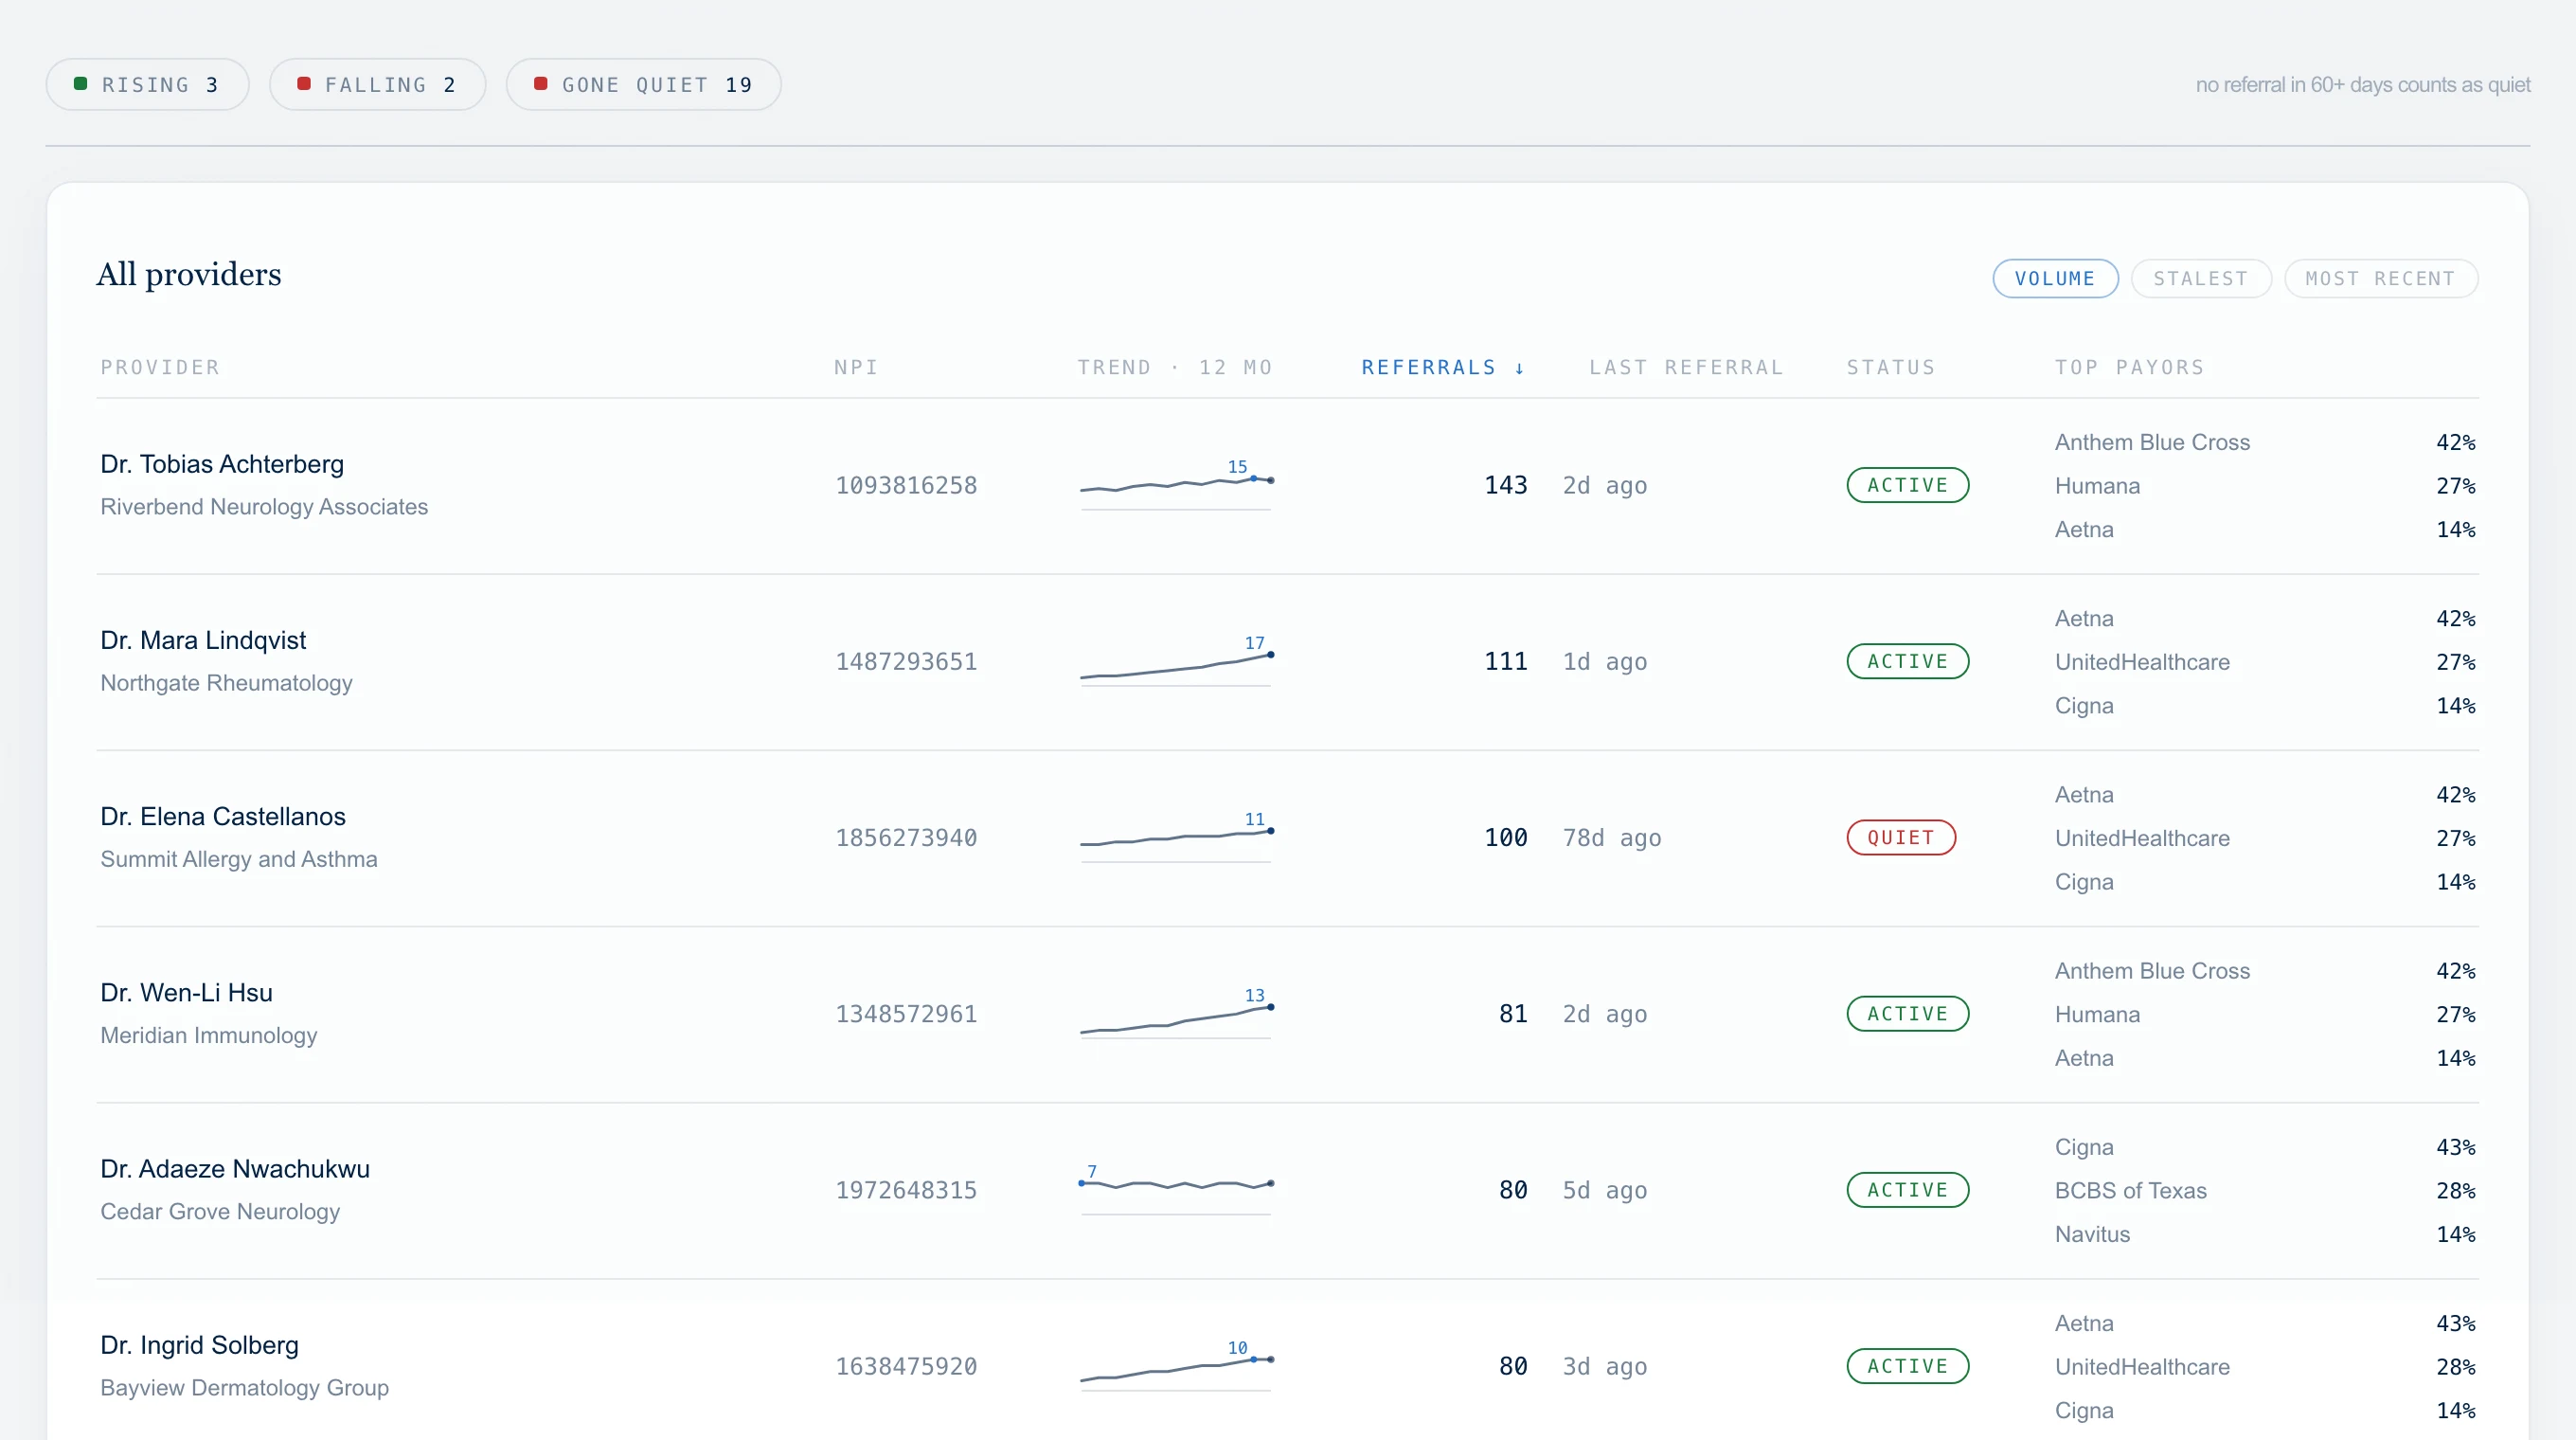Image resolution: width=2576 pixels, height=1440 pixels.
Task: Filter by the Rising 3 chip
Action: 147,85
